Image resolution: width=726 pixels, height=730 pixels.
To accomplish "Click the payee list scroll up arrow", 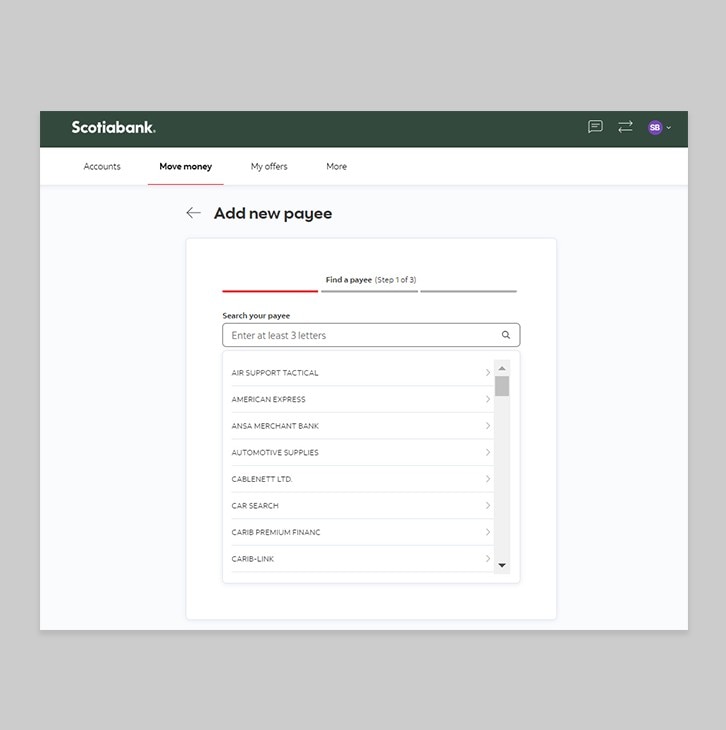I will click(502, 368).
